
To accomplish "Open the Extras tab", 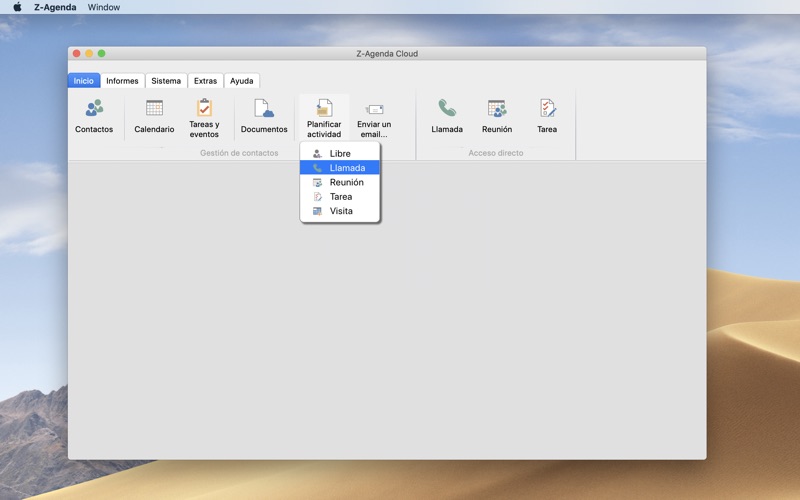I will tap(205, 81).
